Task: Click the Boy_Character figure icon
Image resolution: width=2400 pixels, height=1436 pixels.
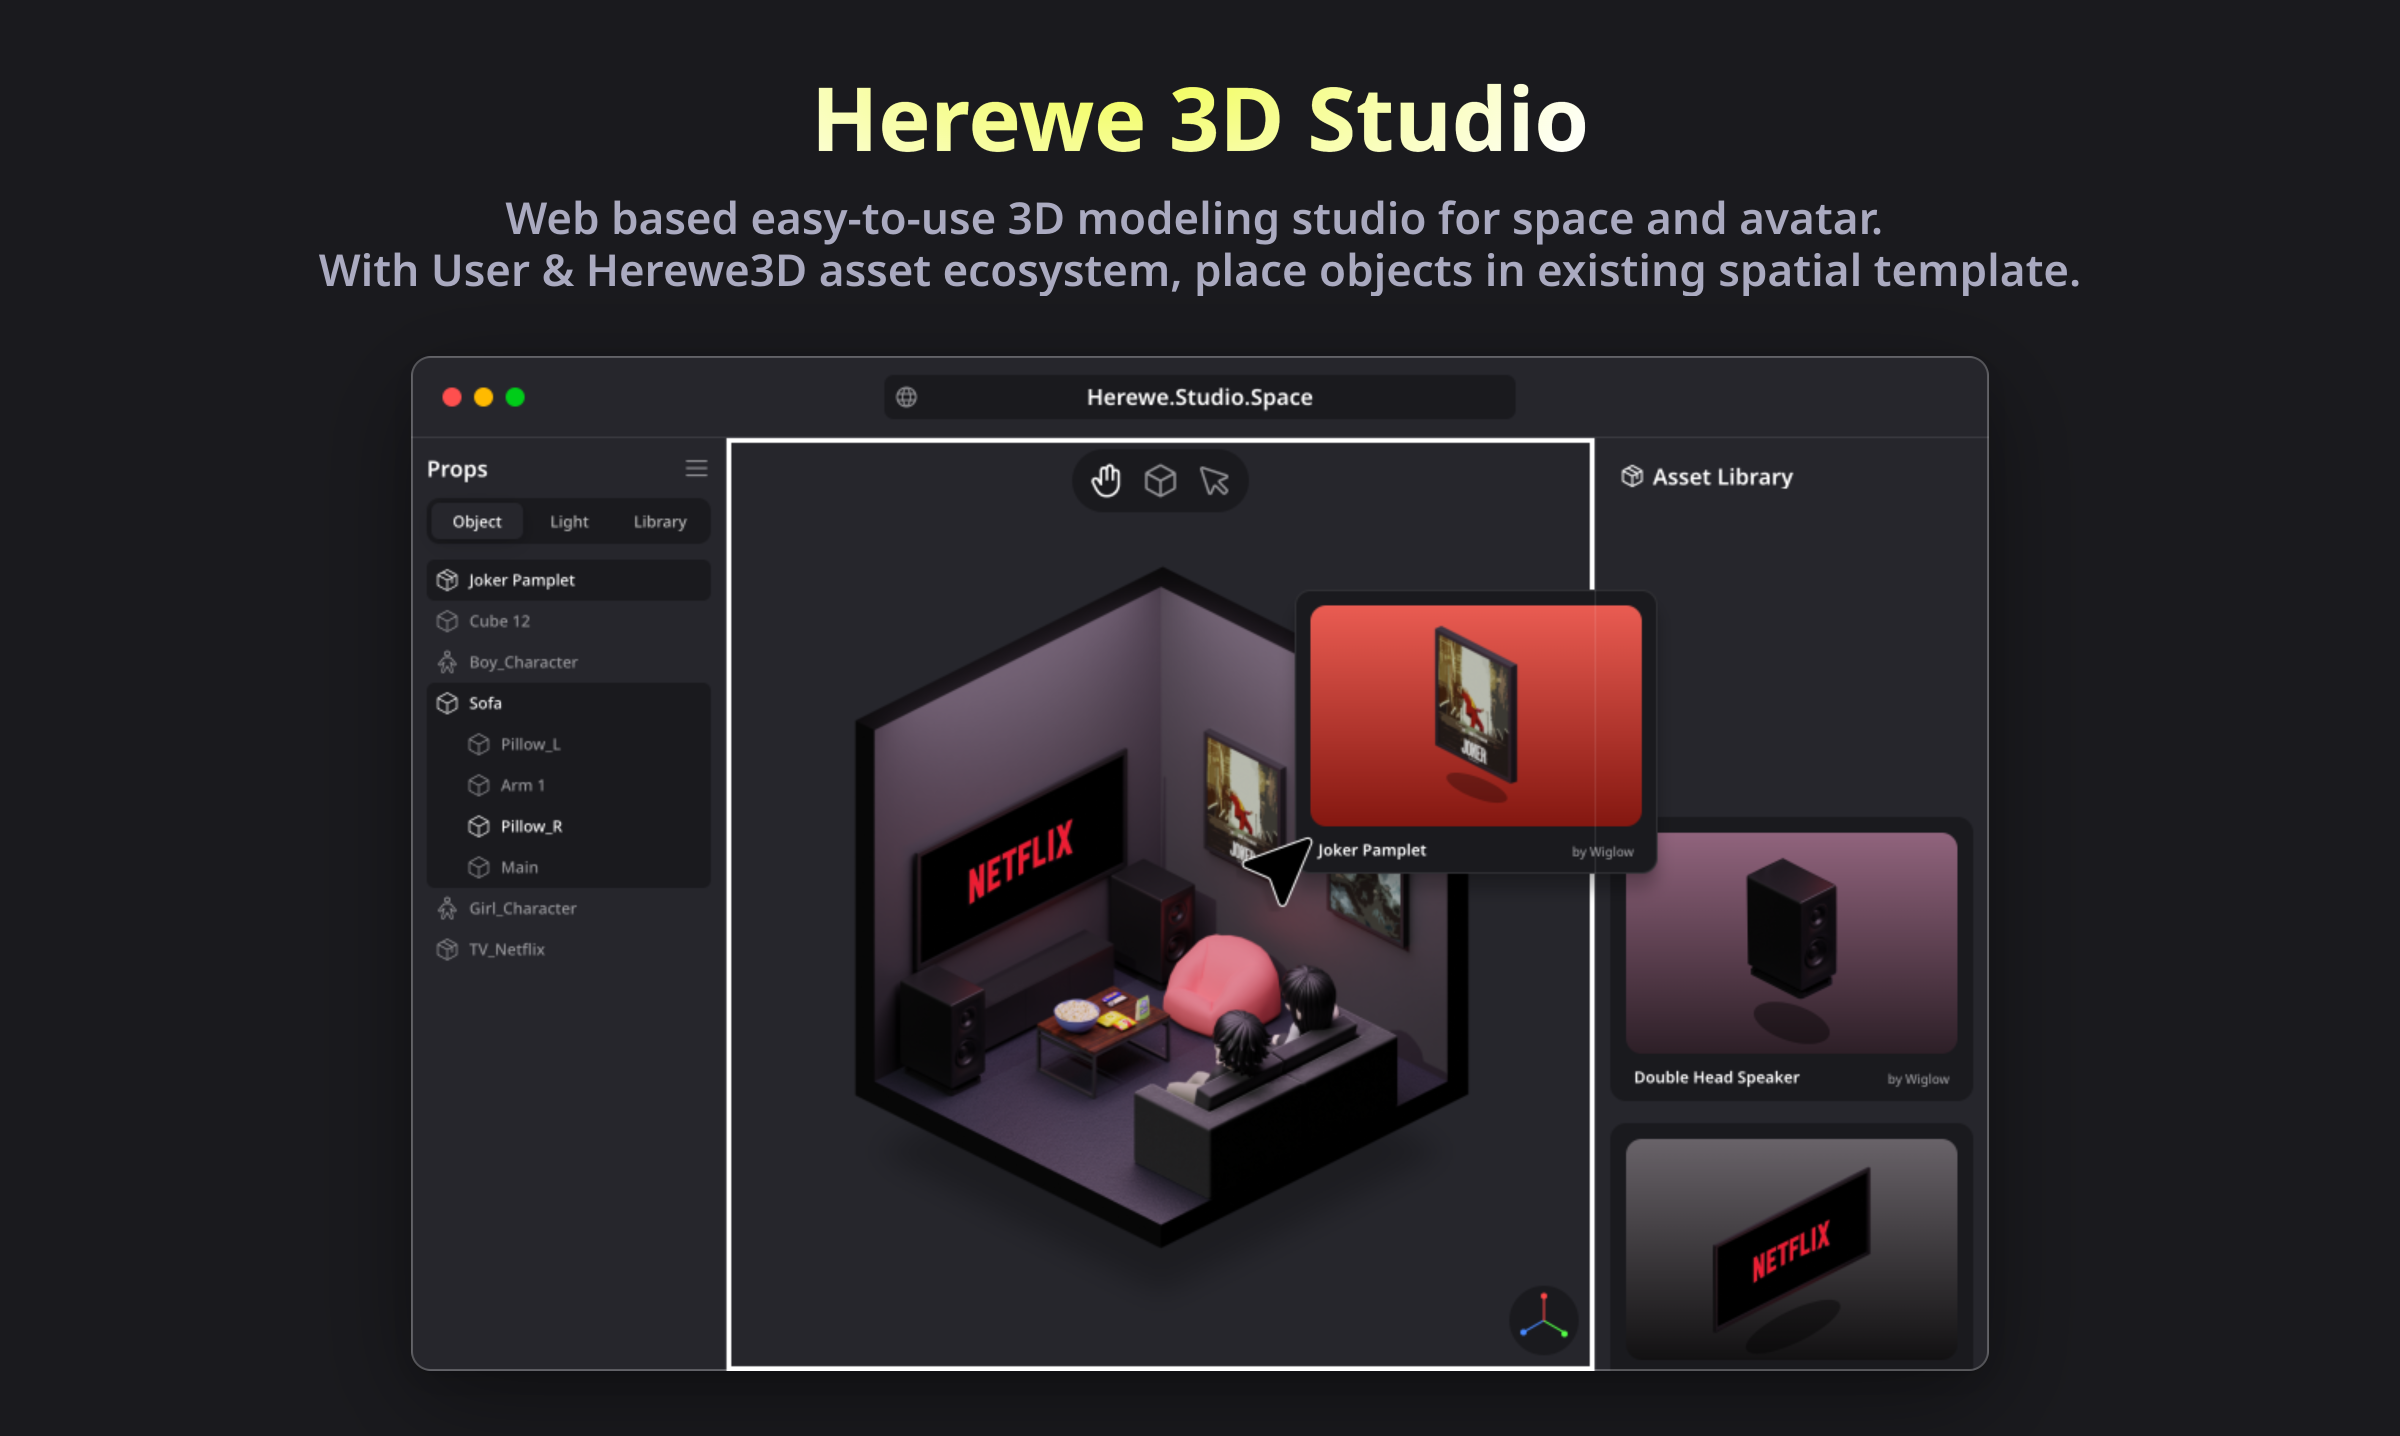Action: click(447, 662)
